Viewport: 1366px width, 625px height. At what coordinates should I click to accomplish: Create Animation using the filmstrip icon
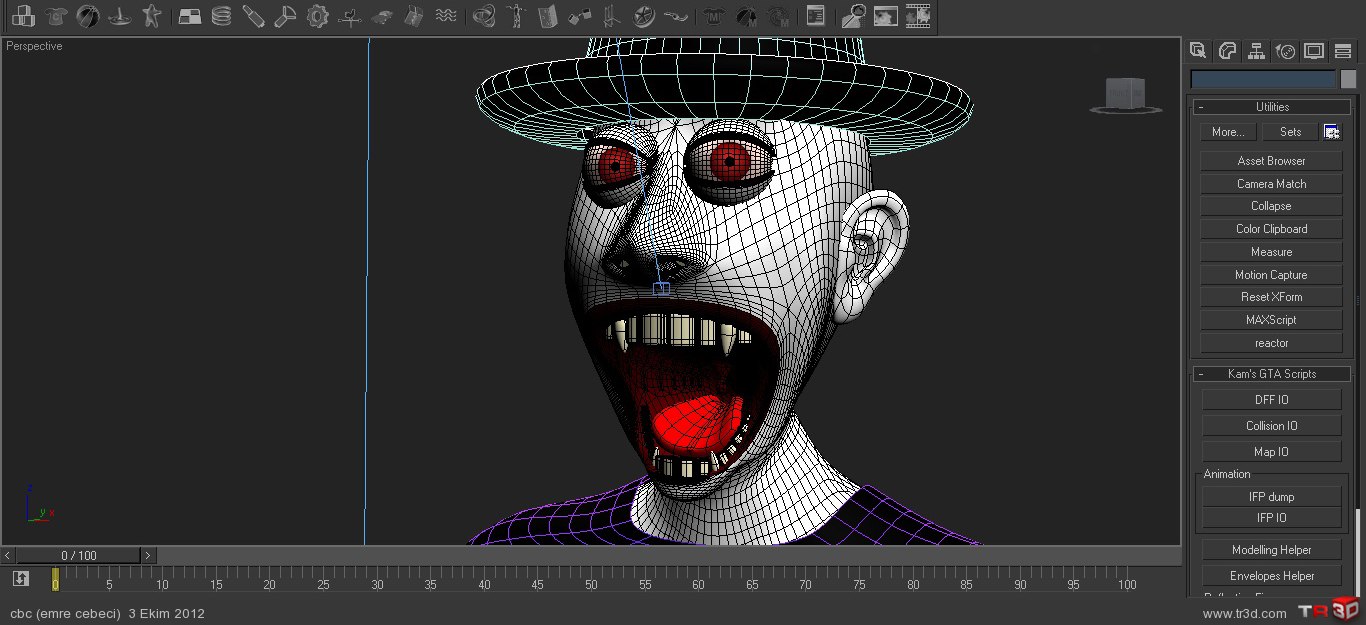pyautogui.click(x=917, y=16)
